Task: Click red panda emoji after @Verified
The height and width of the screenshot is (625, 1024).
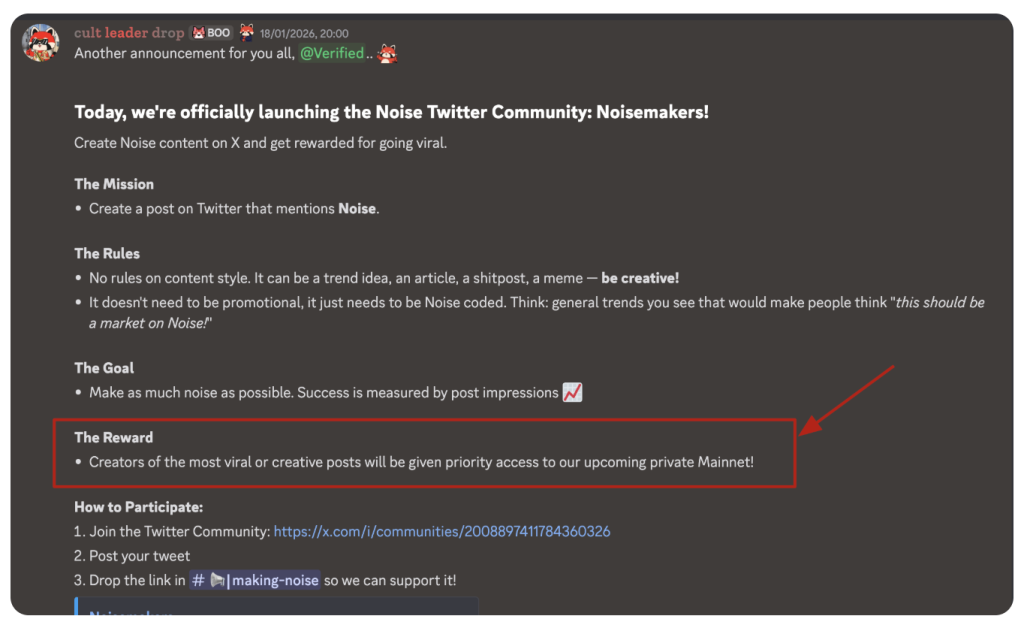Action: pos(388,53)
